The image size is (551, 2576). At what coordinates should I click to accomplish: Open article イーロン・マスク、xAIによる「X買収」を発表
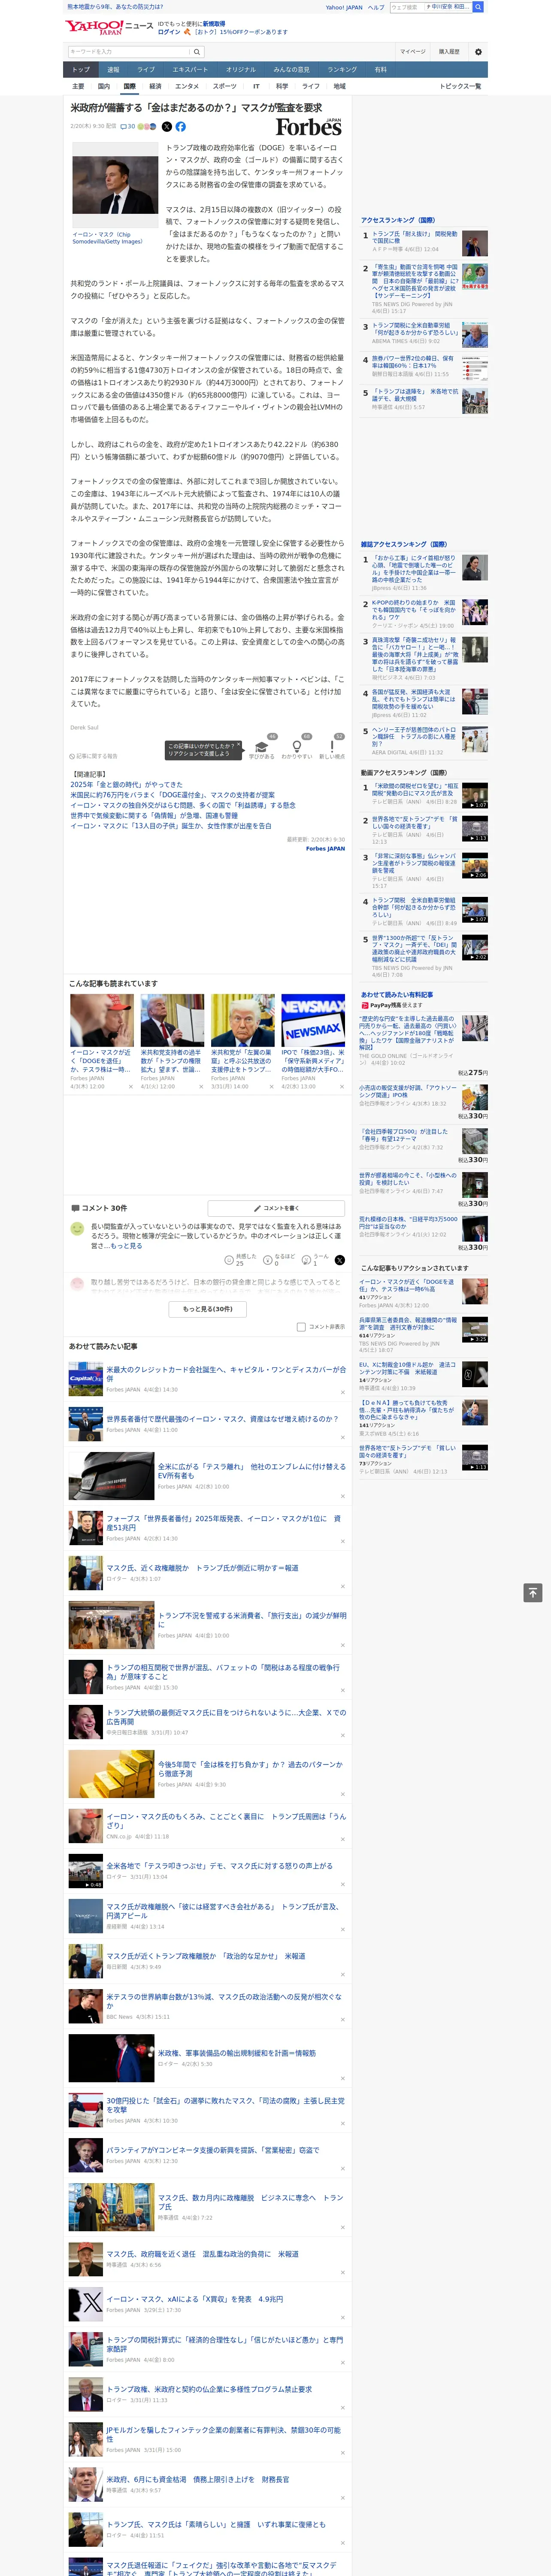coord(194,2299)
